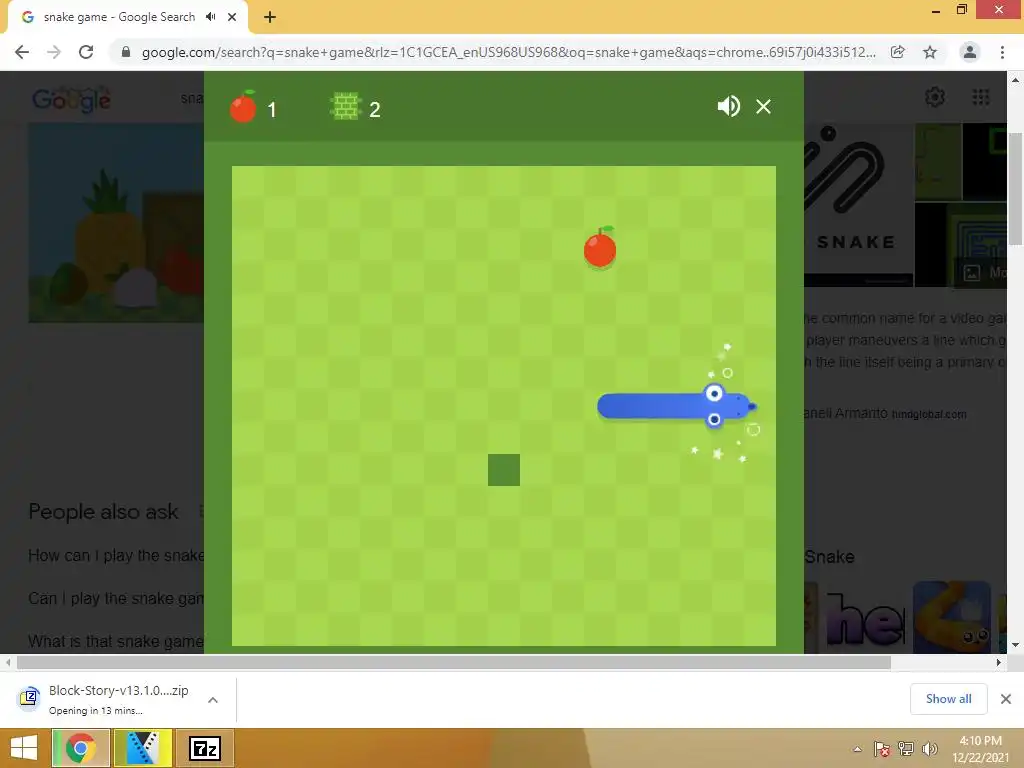Show hidden system tray icons
The width and height of the screenshot is (1024, 768).
tap(857, 749)
